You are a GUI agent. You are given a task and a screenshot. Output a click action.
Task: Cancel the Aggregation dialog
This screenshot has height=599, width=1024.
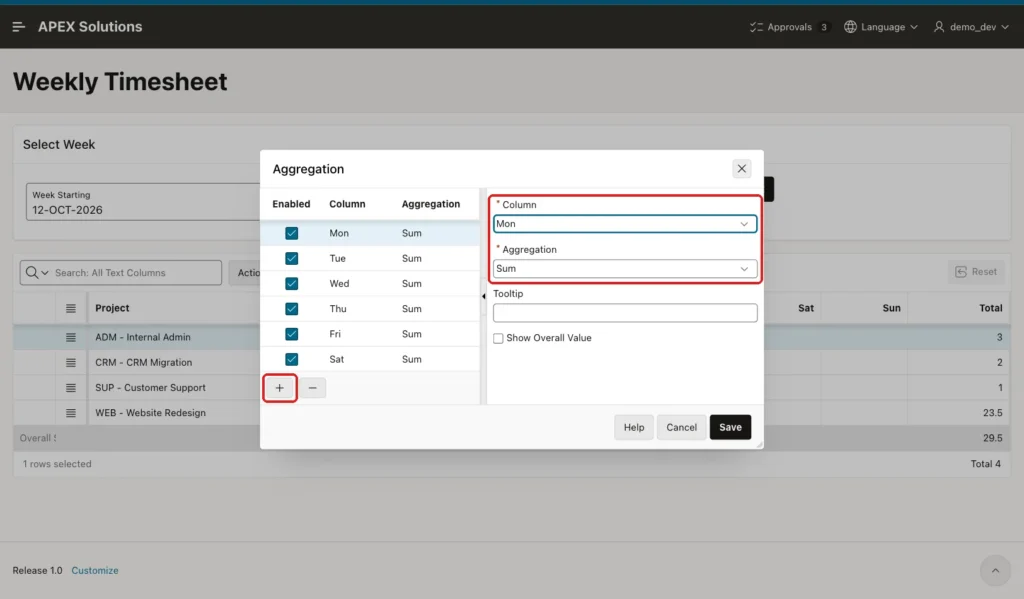(x=681, y=427)
